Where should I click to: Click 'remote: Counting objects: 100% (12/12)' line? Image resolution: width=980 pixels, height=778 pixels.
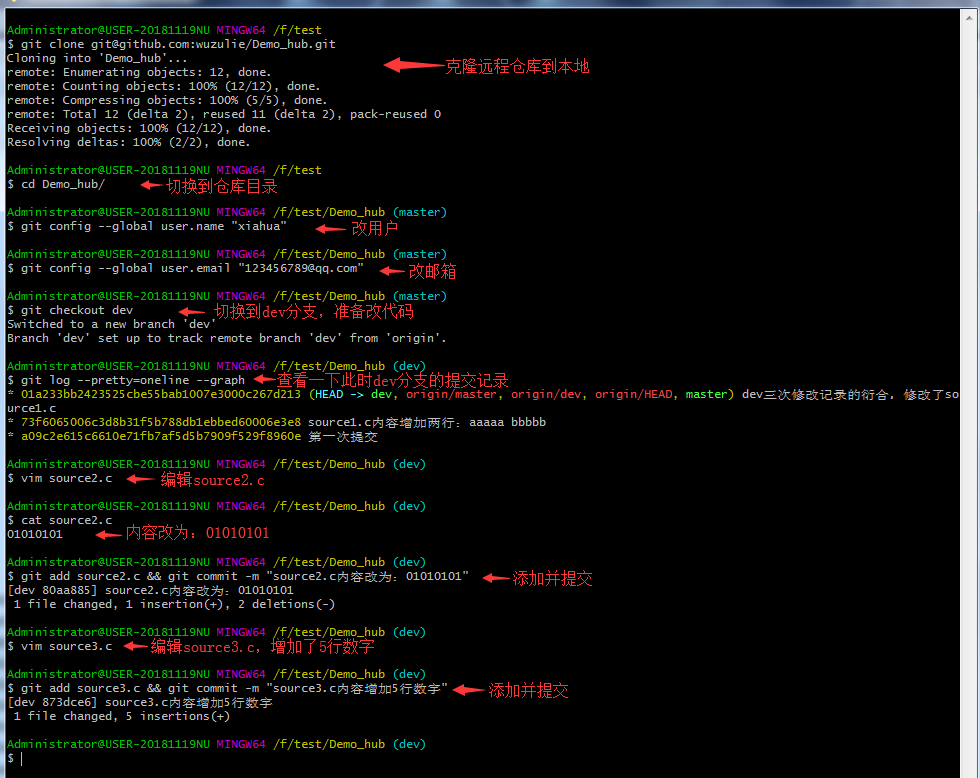[163, 86]
